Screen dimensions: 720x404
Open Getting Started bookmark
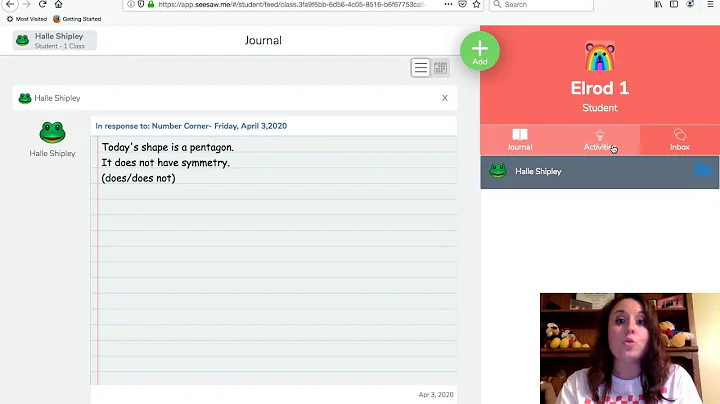tap(77, 19)
